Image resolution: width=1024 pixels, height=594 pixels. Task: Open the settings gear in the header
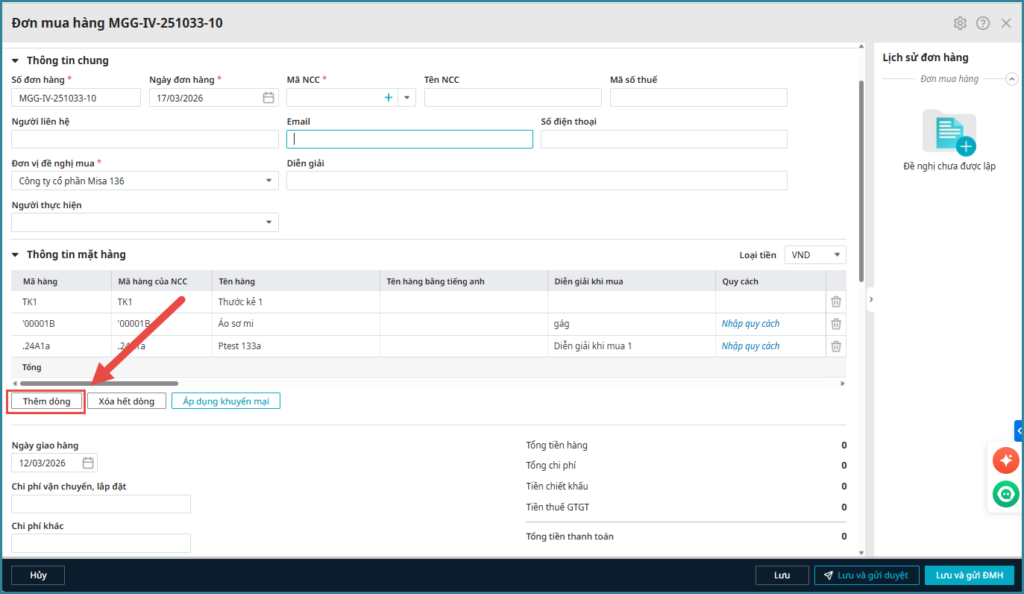click(960, 23)
